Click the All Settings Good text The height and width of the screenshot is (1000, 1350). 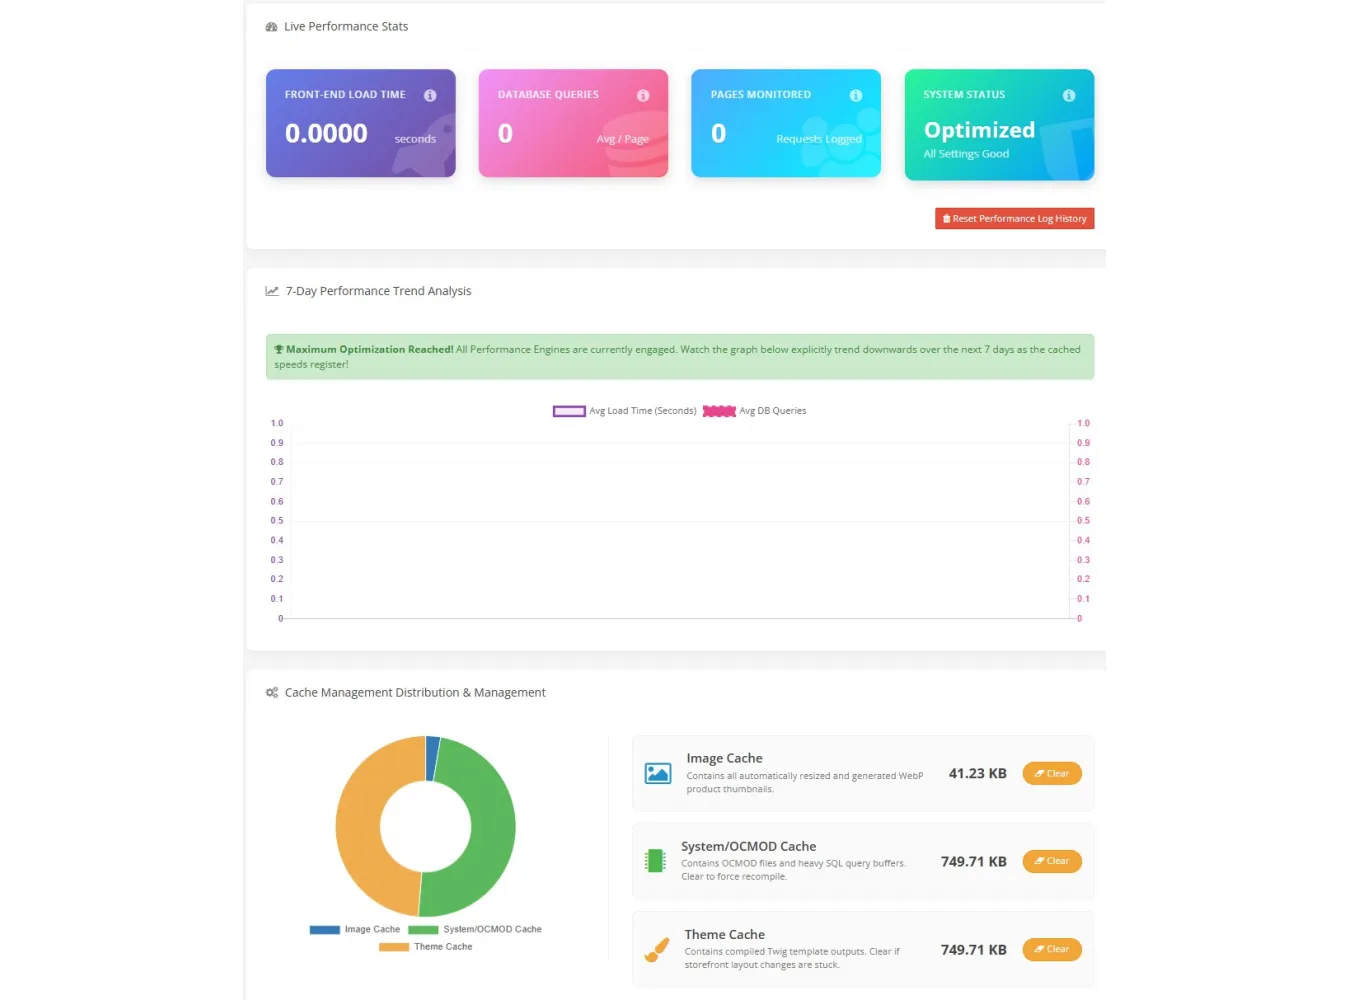pos(966,154)
